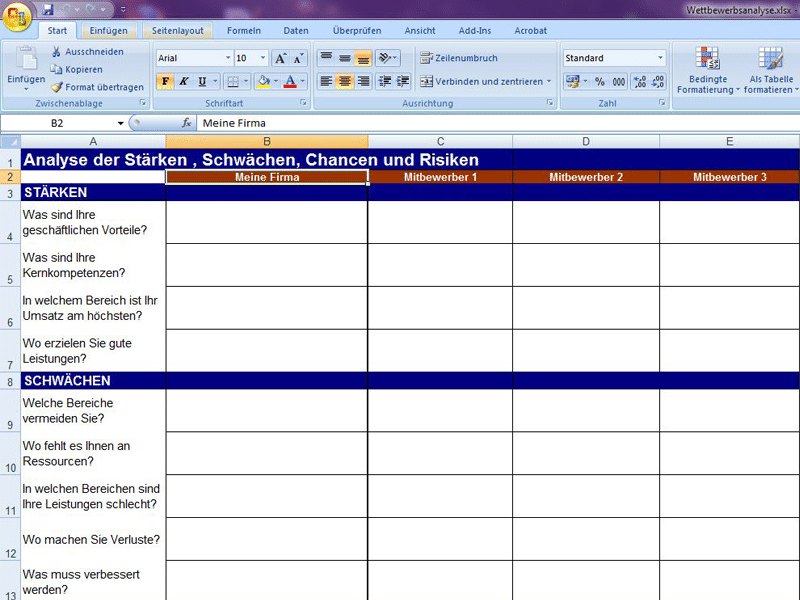Image resolution: width=800 pixels, height=600 pixels.
Task: Expand Schriftart dialog launcher
Action: click(303, 103)
